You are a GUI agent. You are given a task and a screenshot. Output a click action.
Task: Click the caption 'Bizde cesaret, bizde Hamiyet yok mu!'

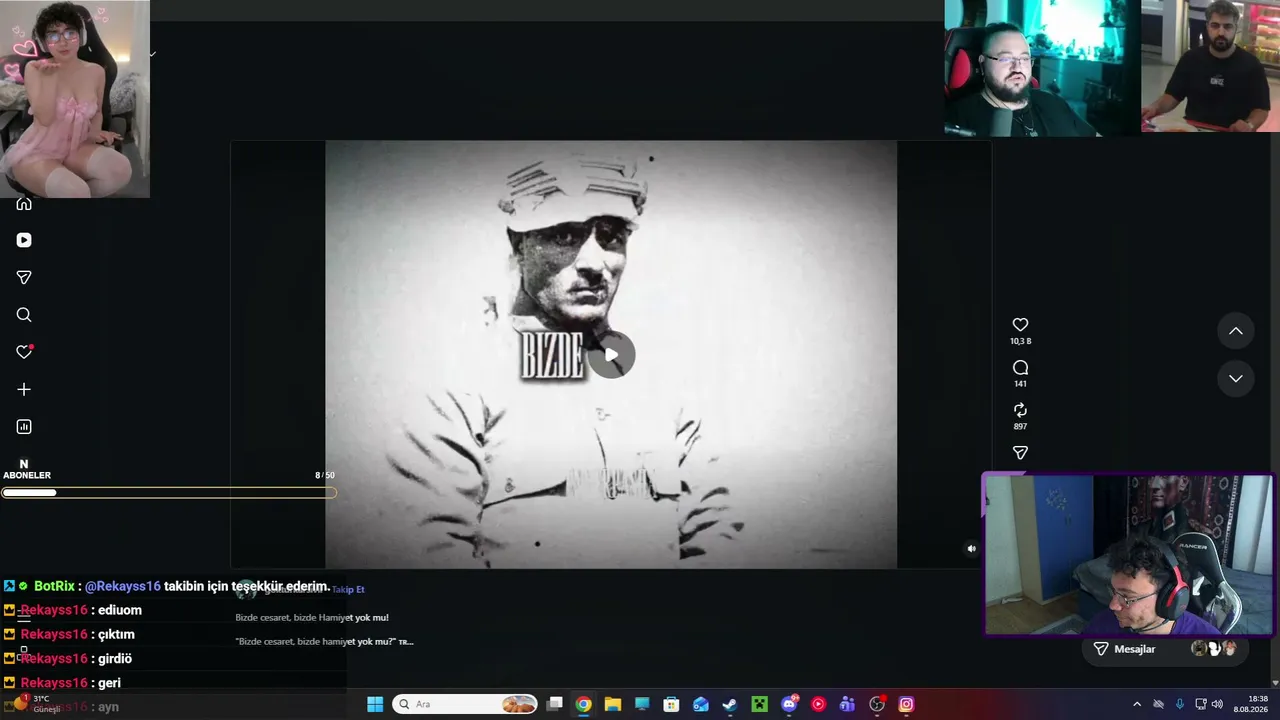coord(312,617)
